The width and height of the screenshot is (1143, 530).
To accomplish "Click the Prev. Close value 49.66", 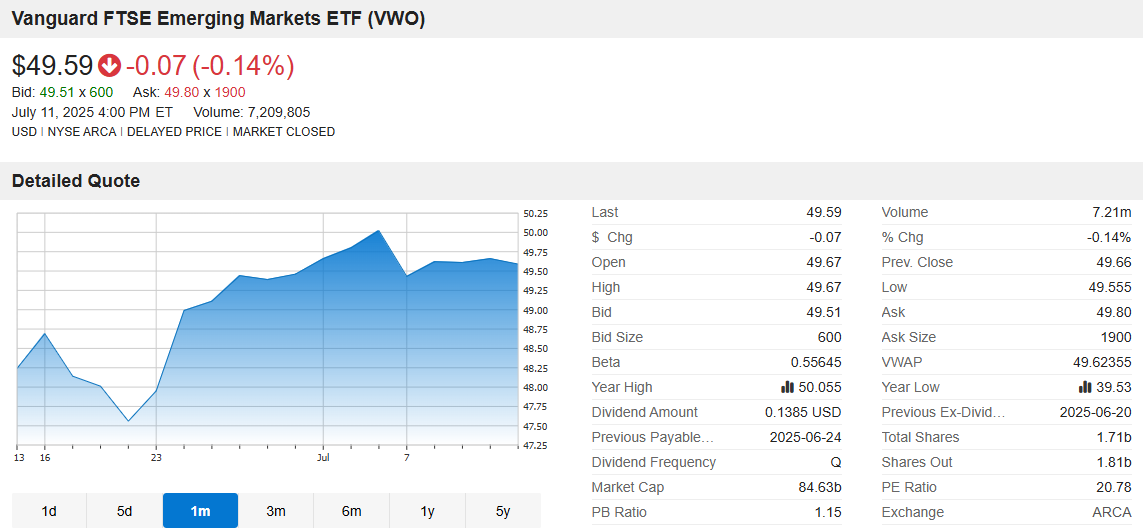I will click(x=1115, y=262).
